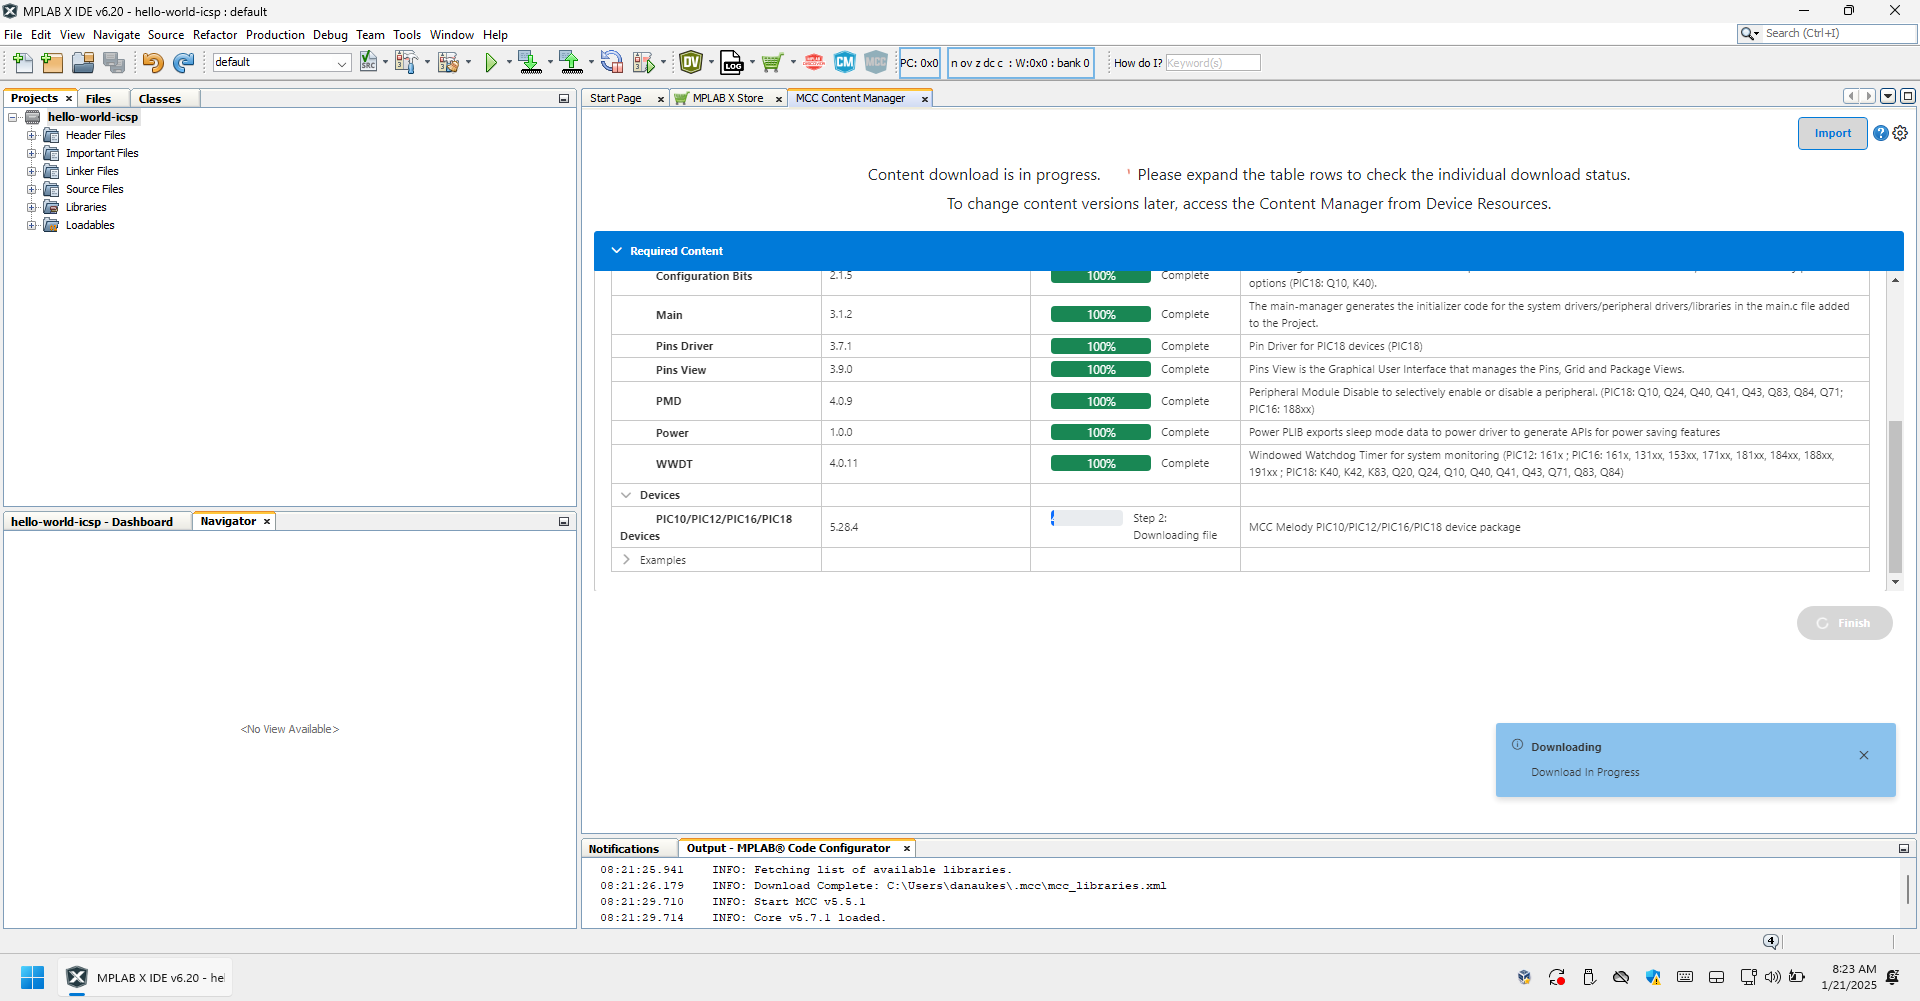Image resolution: width=1920 pixels, height=1001 pixels.
Task: Click the blue help question-mark icon
Action: [x=1881, y=133]
